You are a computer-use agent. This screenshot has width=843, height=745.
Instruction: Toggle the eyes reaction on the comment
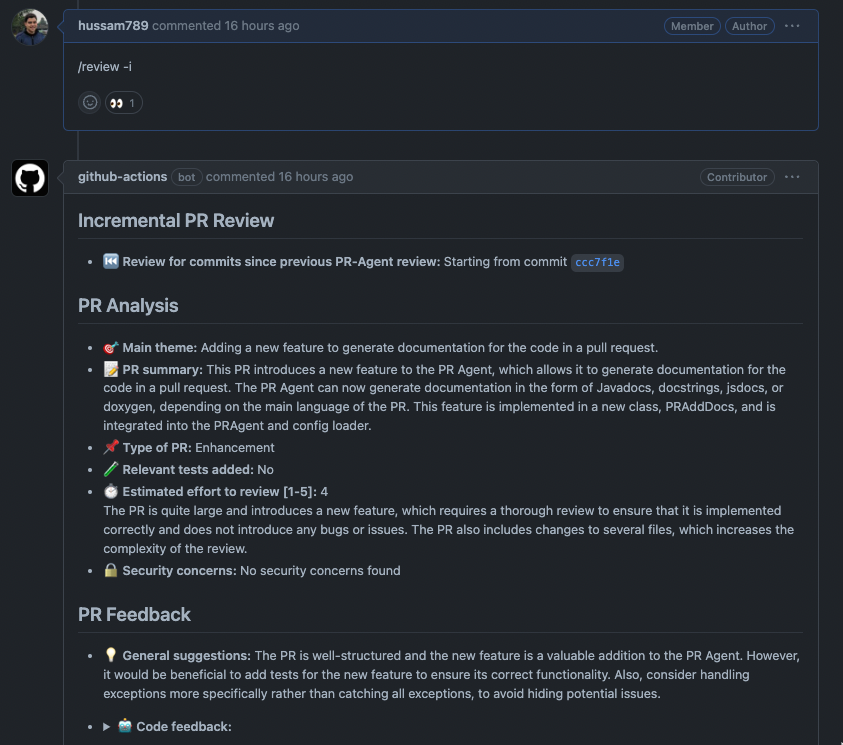pyautogui.click(x=123, y=102)
